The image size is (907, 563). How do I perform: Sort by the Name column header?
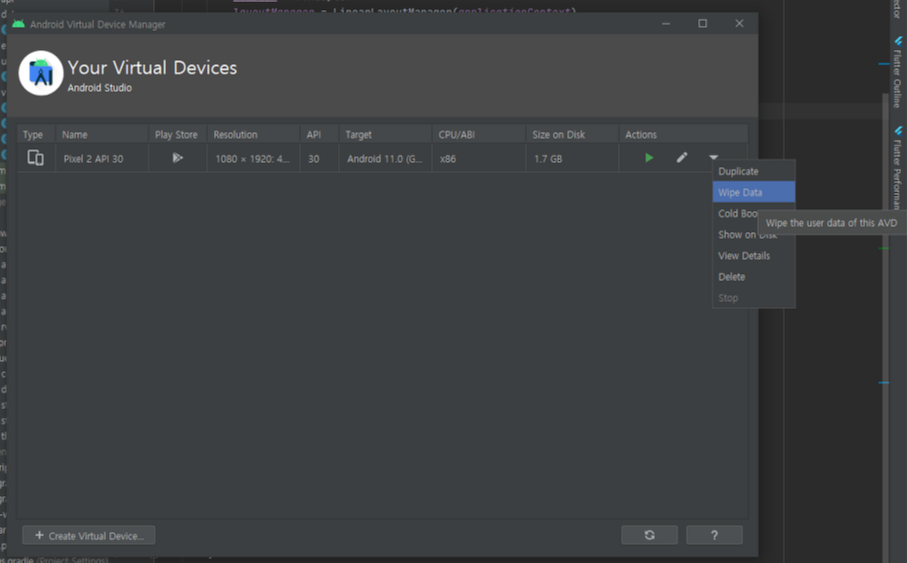click(x=101, y=134)
